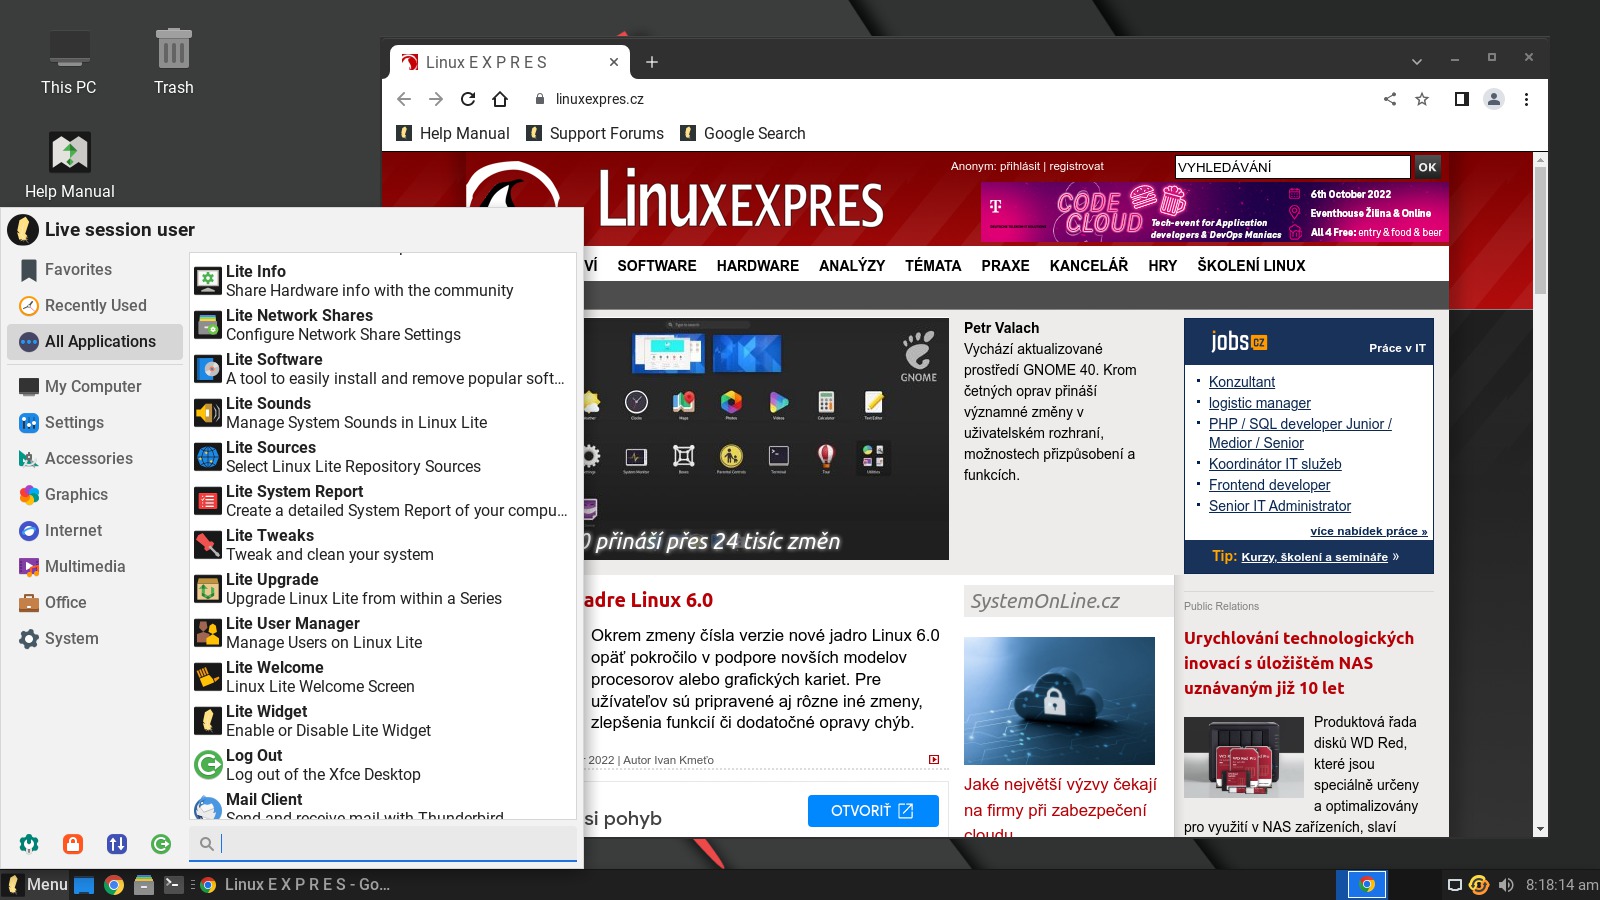Click volume icon in system tray

1506,885
